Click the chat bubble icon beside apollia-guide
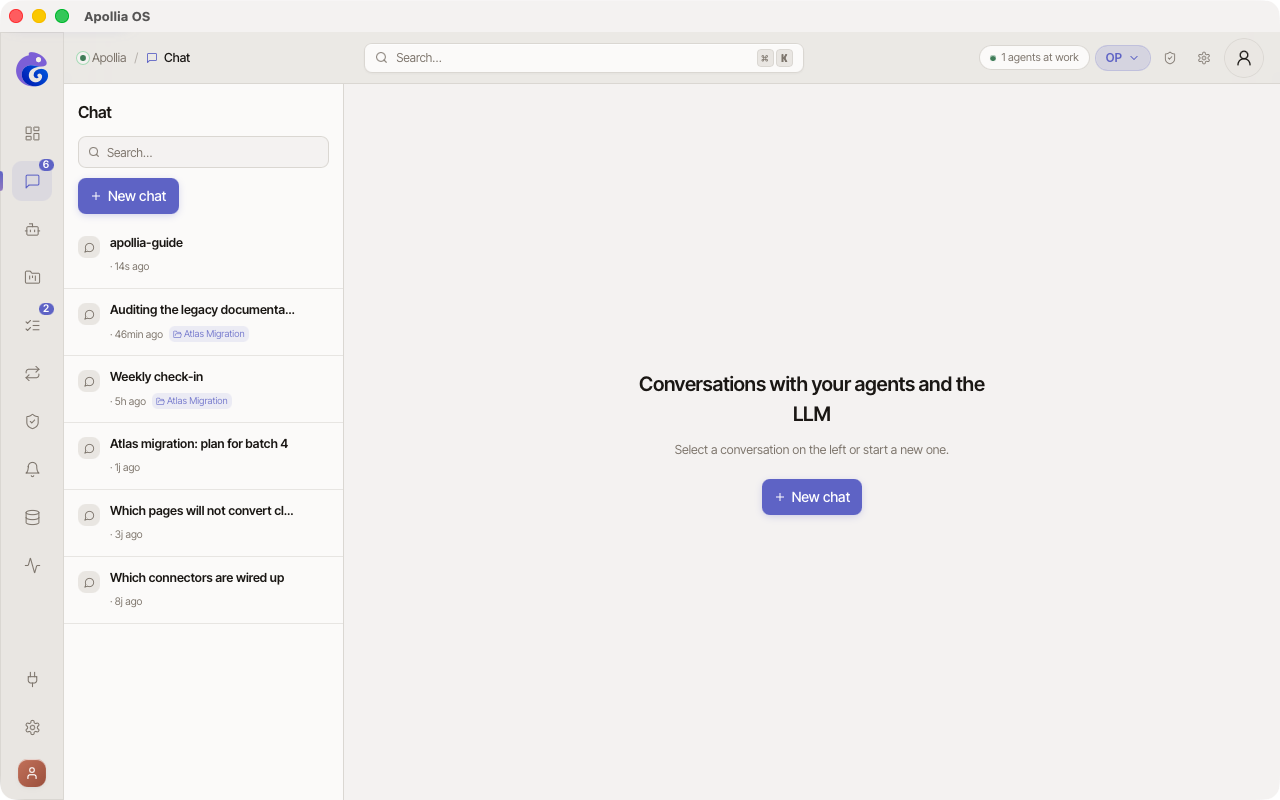 [x=89, y=247]
